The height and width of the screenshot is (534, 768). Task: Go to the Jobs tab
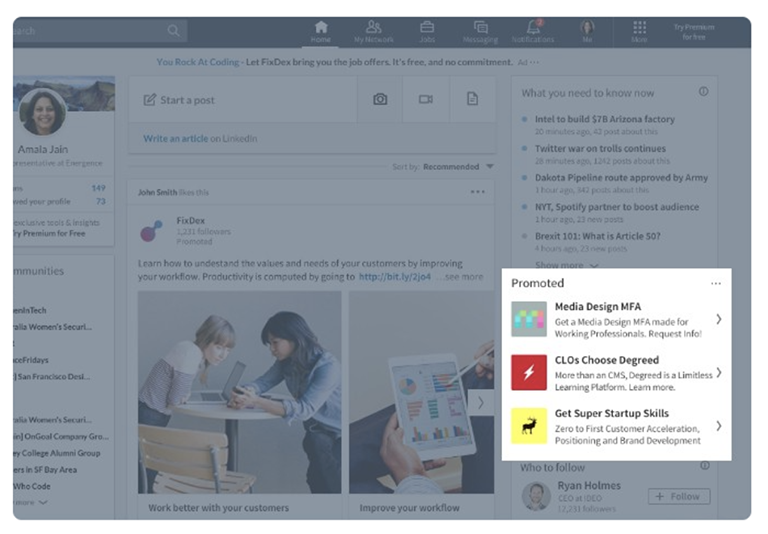tap(427, 32)
